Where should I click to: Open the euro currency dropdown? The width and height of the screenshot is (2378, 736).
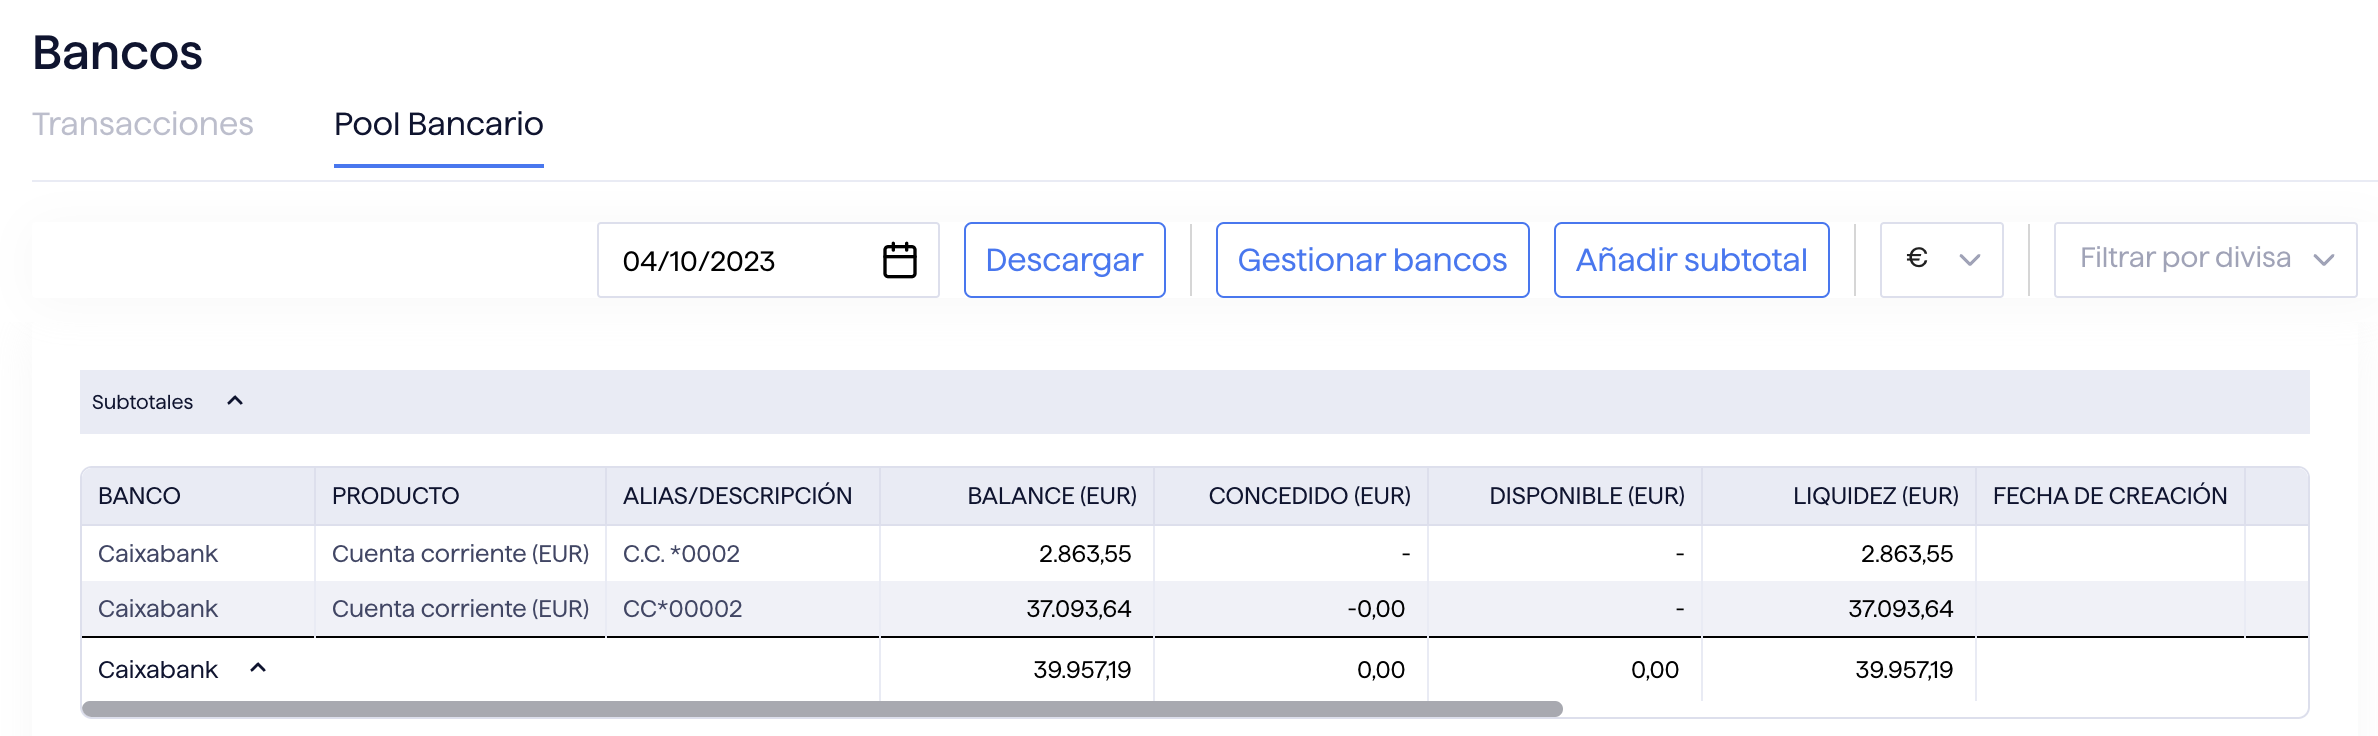[1941, 260]
